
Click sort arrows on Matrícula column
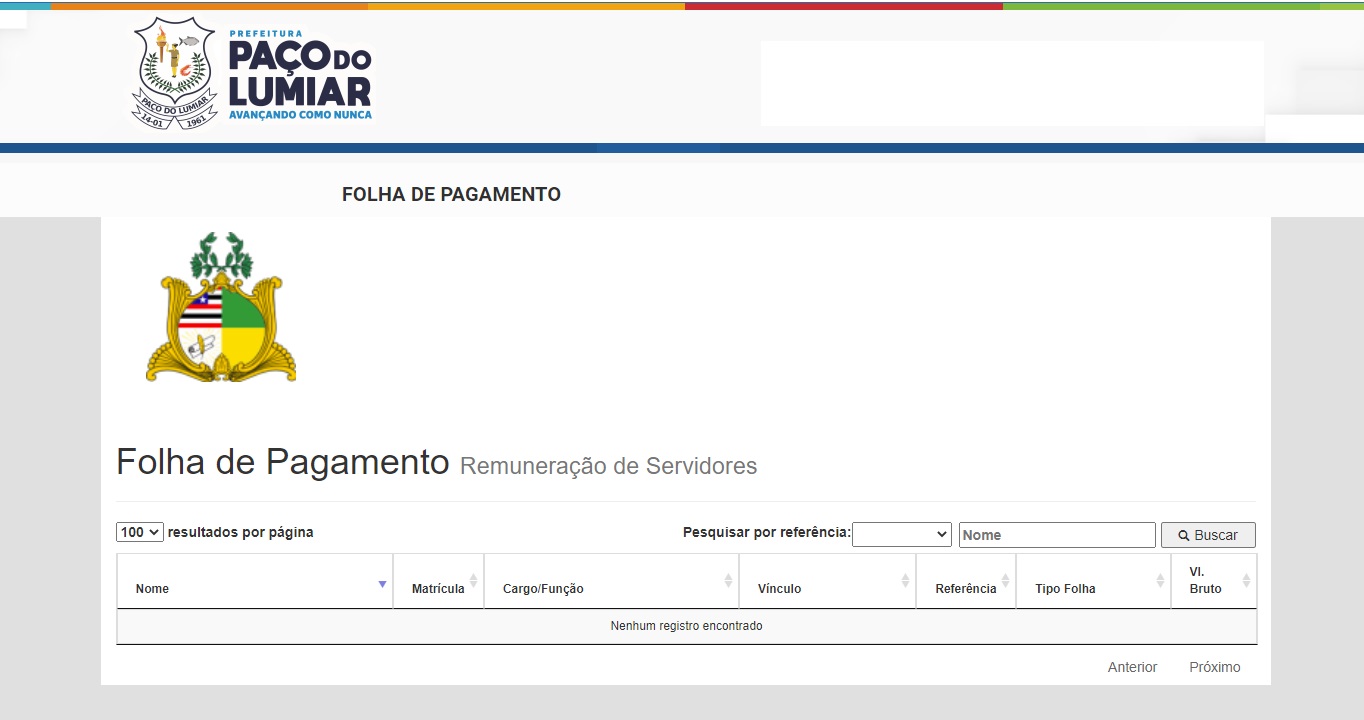pos(473,581)
